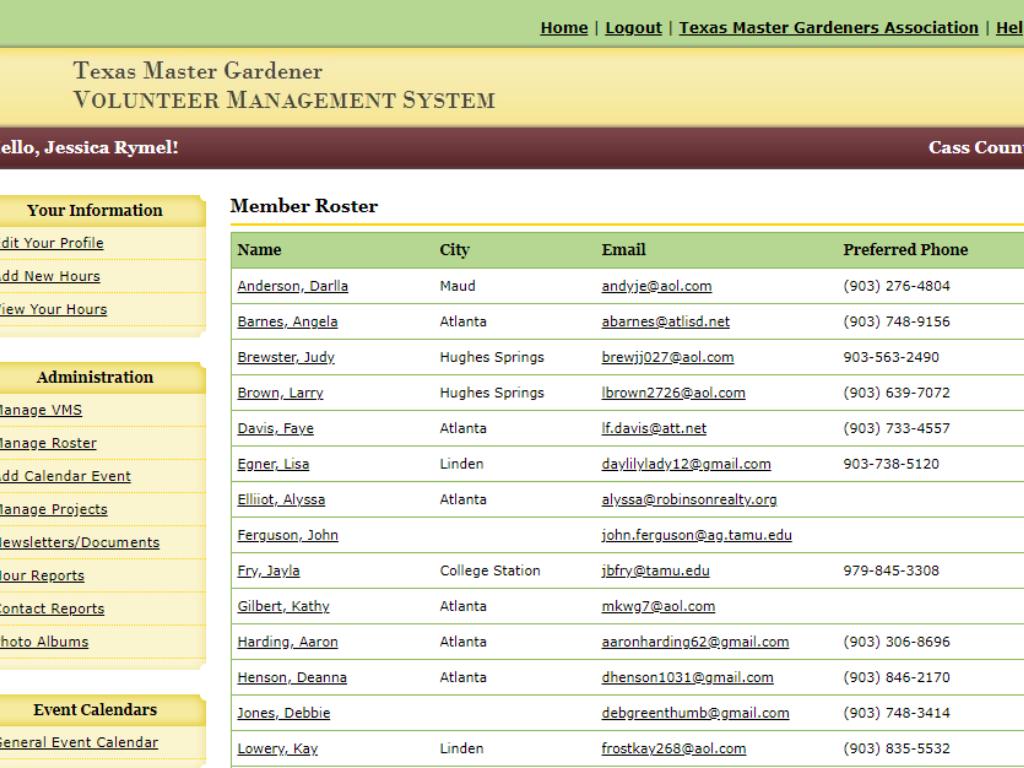Open the Home link in top navigation
The height and width of the screenshot is (768, 1024).
[563, 28]
